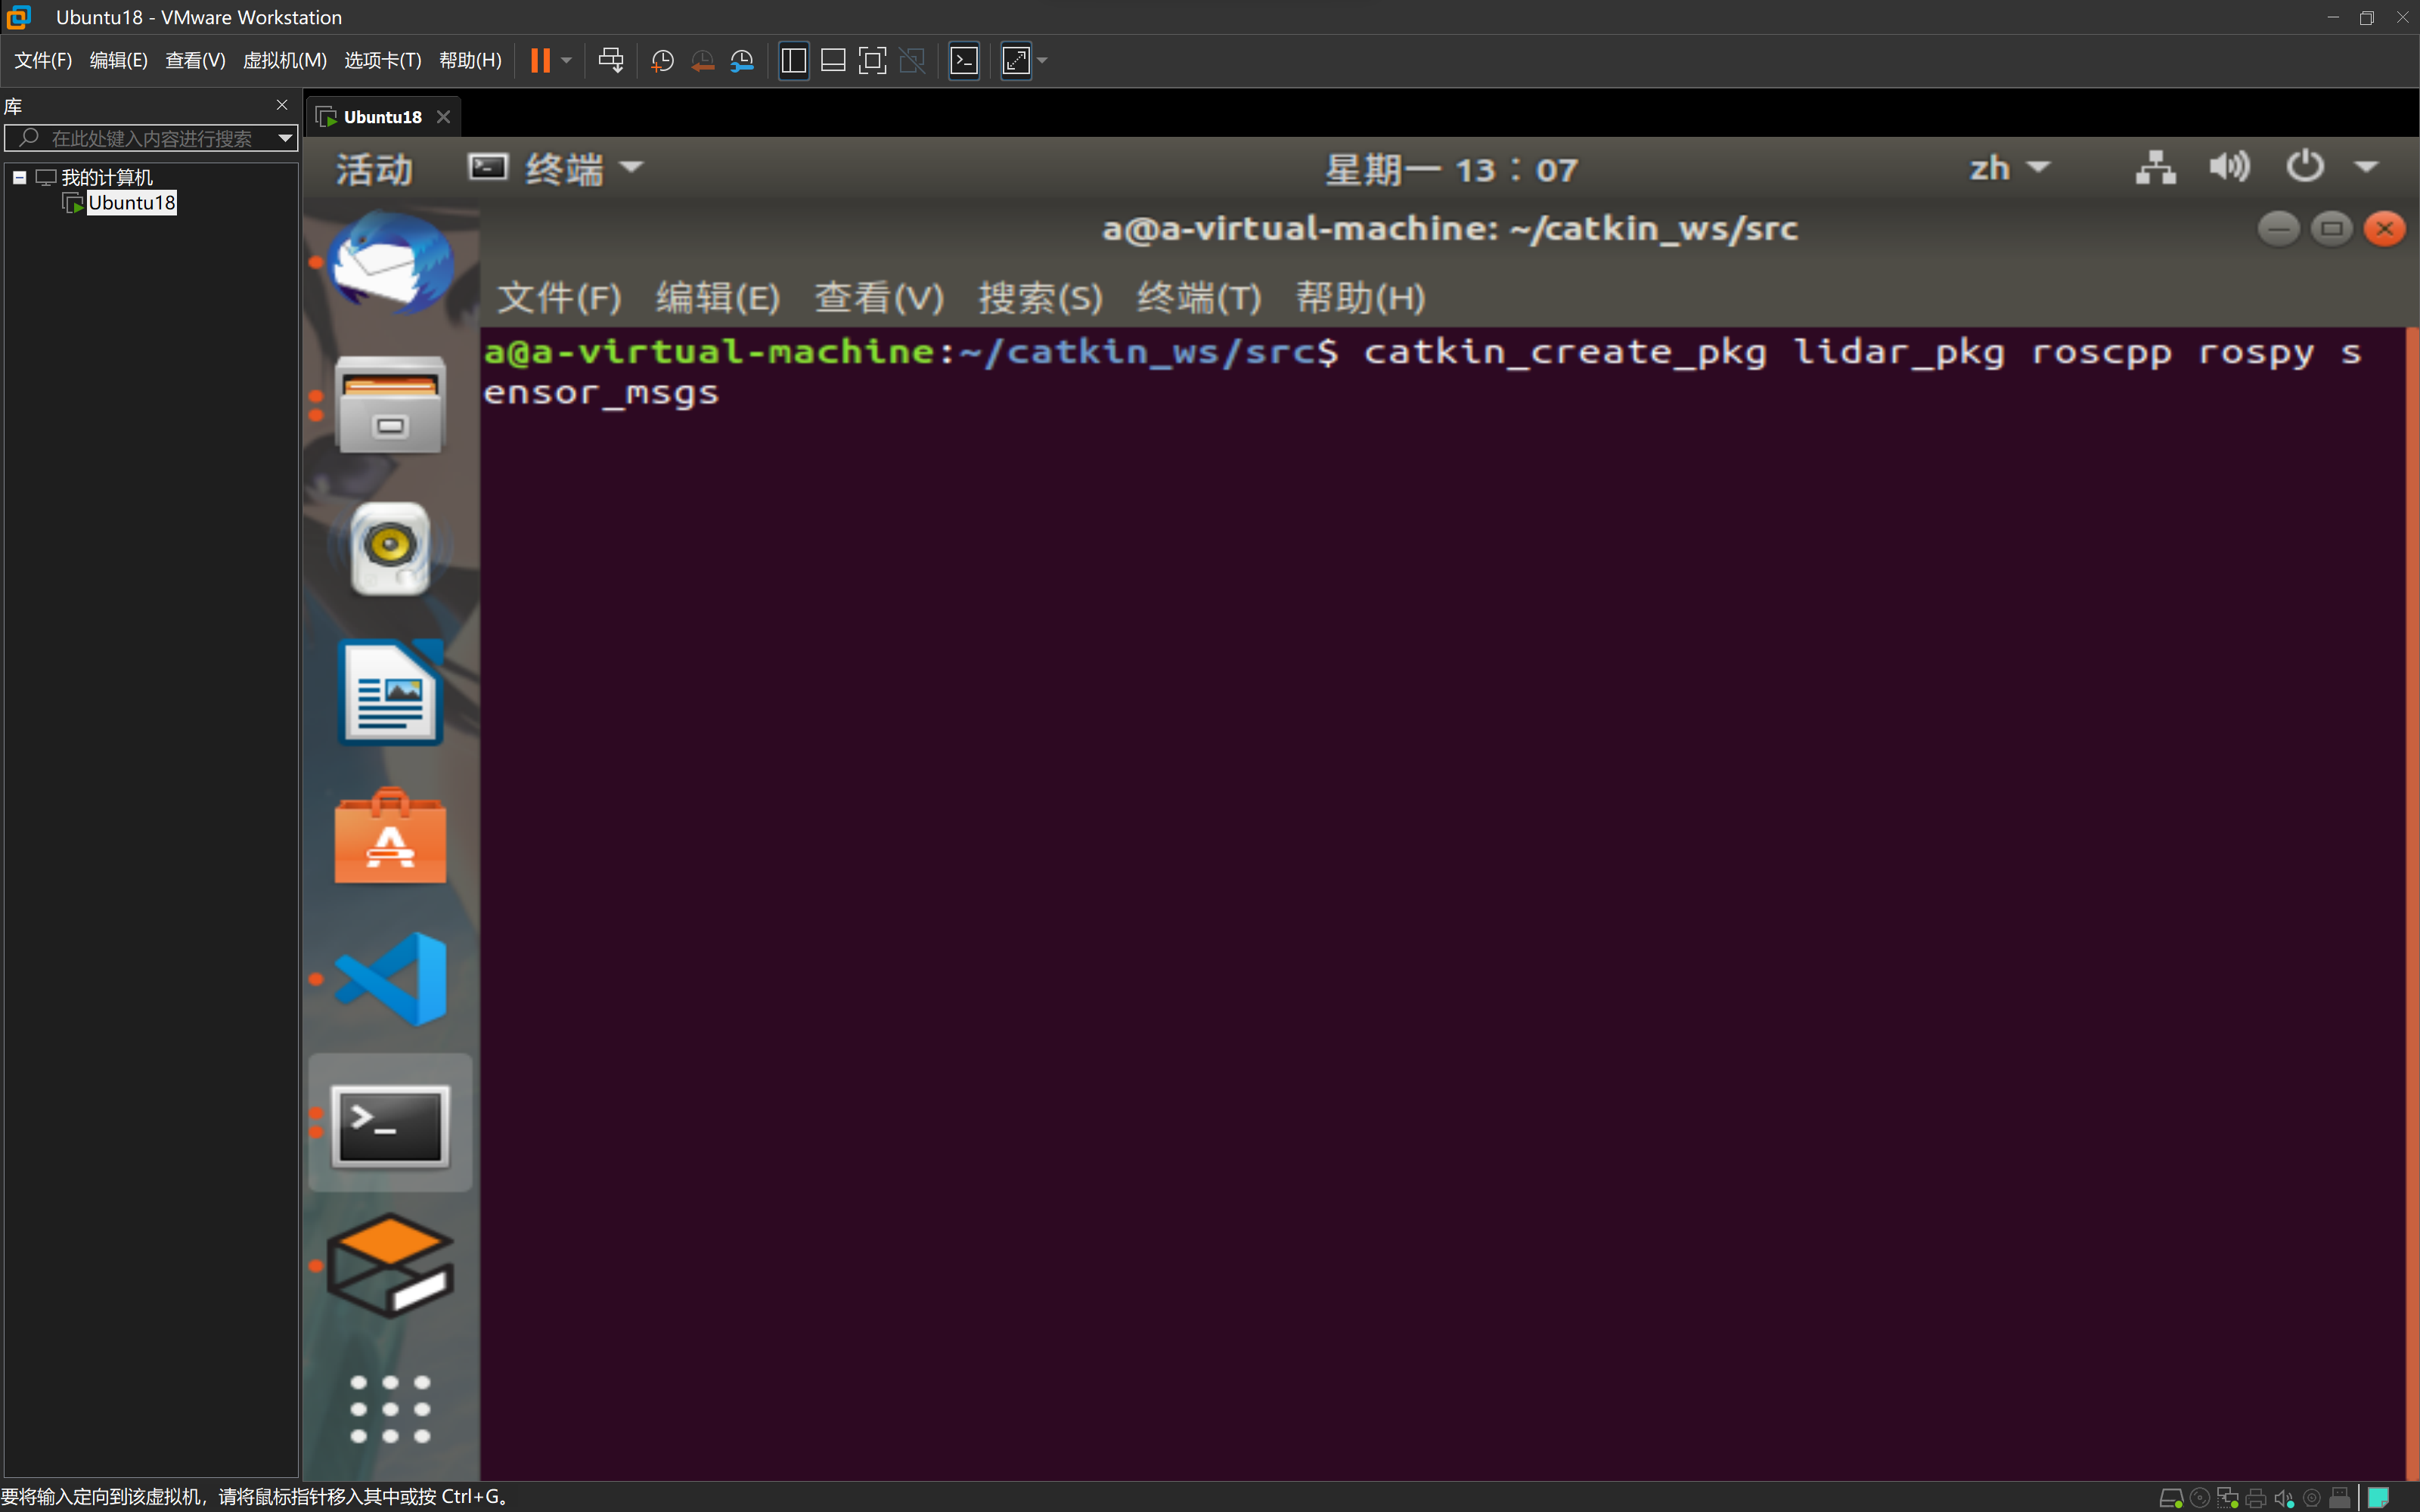The image size is (2420, 1512).
Task: Click the power icon in Ubuntu top bar
Action: pos(2305,167)
